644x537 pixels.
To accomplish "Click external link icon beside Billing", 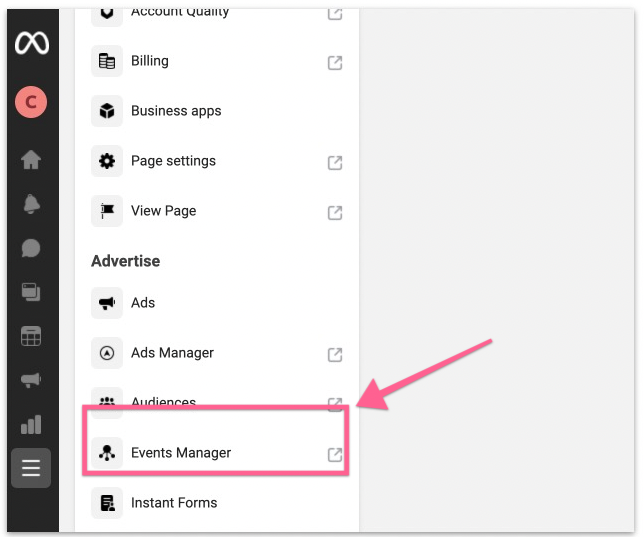I will tap(335, 63).
